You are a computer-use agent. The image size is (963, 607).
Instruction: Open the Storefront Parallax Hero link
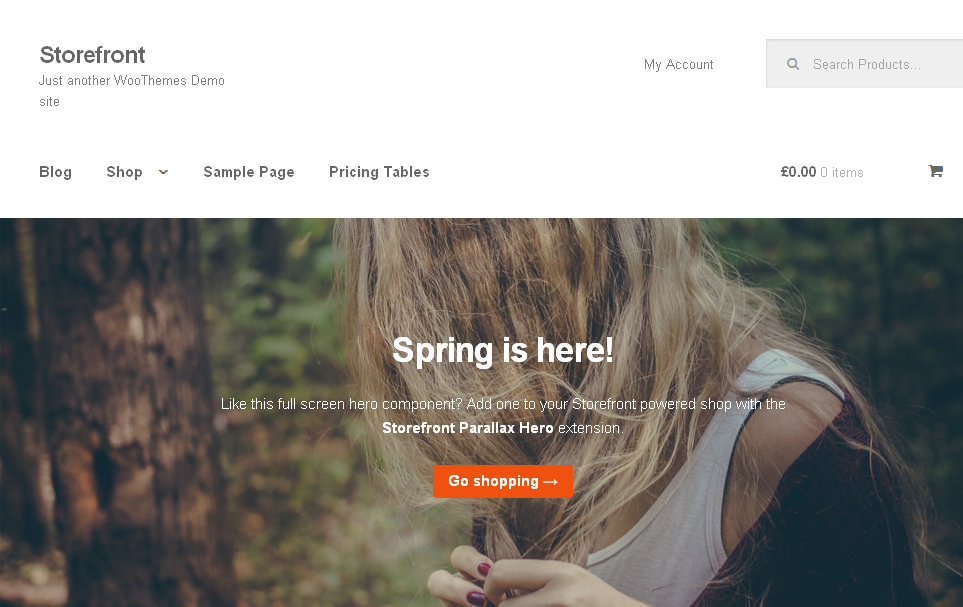click(x=468, y=428)
